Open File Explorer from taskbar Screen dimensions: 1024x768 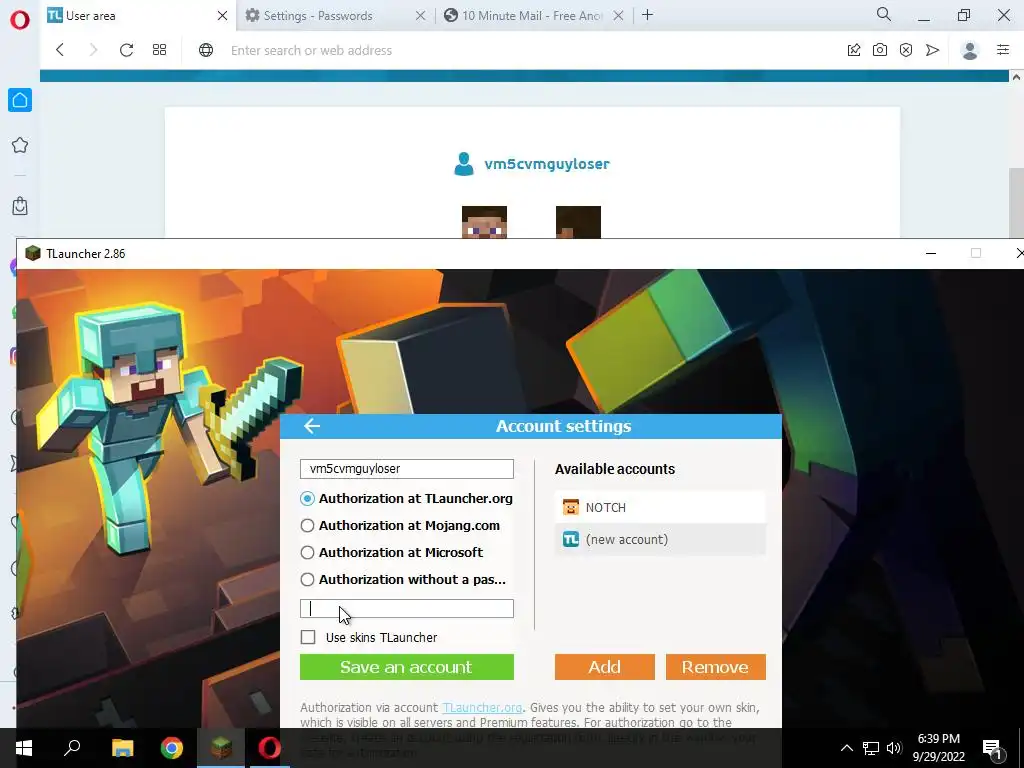pos(122,748)
